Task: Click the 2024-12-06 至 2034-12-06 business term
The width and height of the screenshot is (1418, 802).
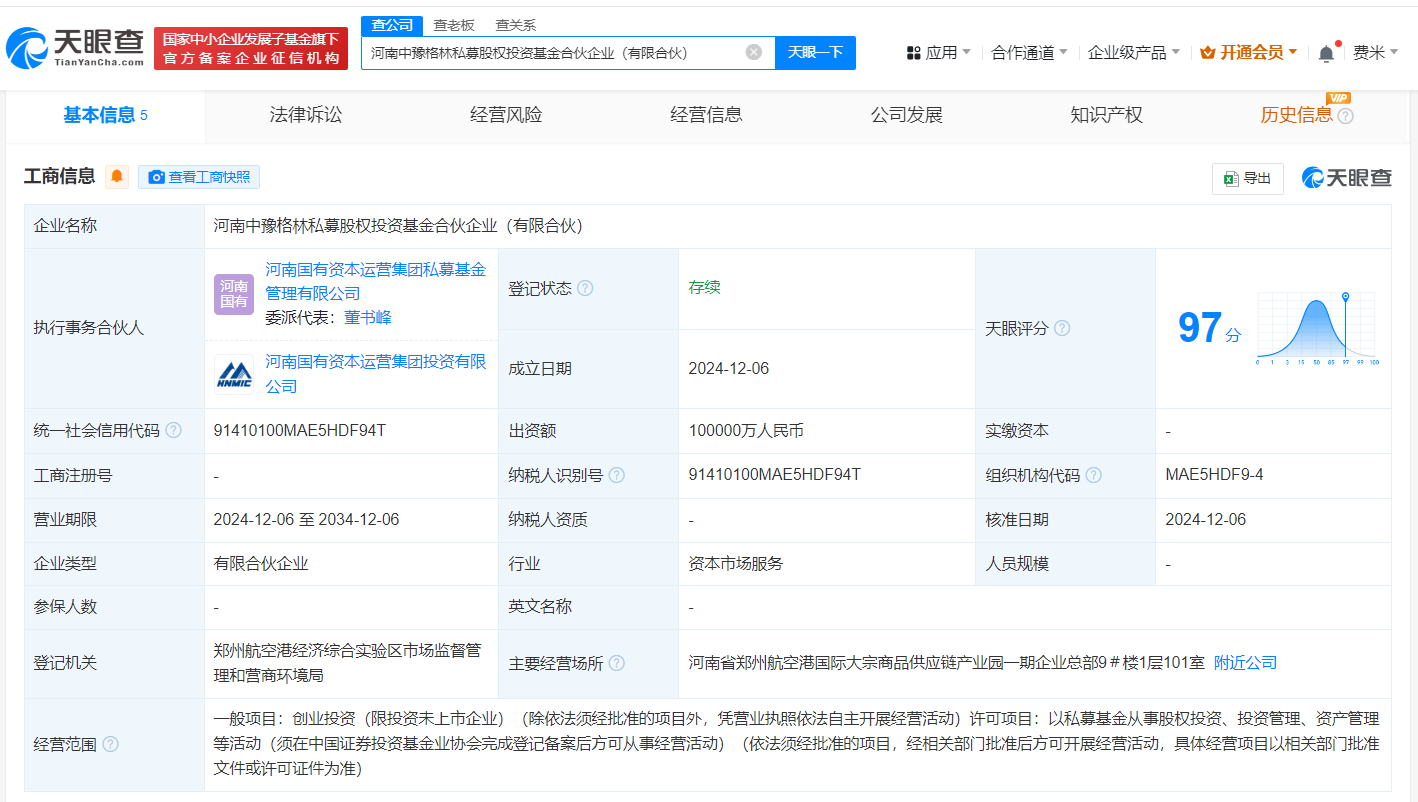Action: (x=306, y=520)
